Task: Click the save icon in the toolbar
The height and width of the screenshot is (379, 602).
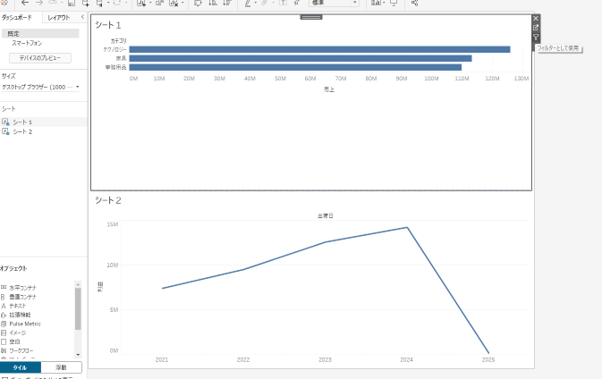Action: point(71,3)
